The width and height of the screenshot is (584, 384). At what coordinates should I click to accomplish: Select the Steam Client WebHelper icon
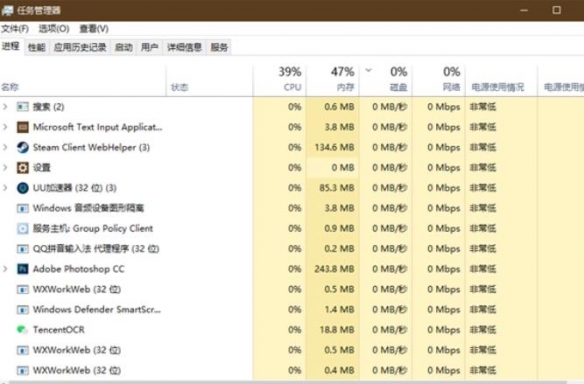pos(23,147)
